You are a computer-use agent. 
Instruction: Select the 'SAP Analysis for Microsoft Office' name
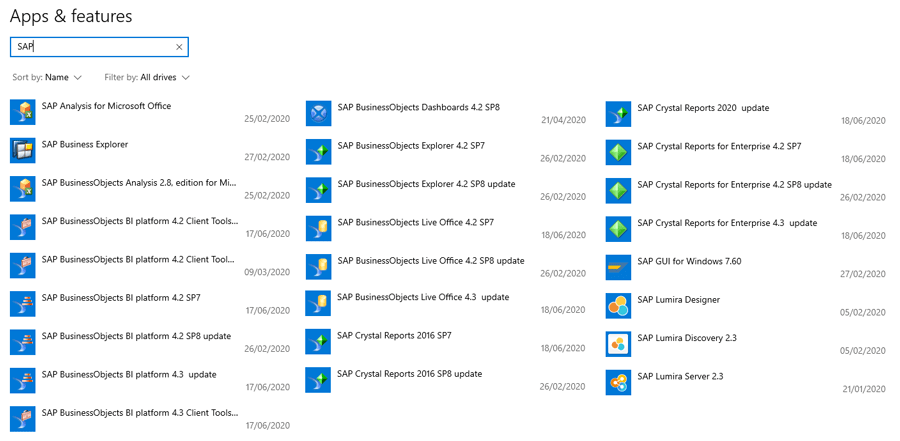(x=106, y=106)
